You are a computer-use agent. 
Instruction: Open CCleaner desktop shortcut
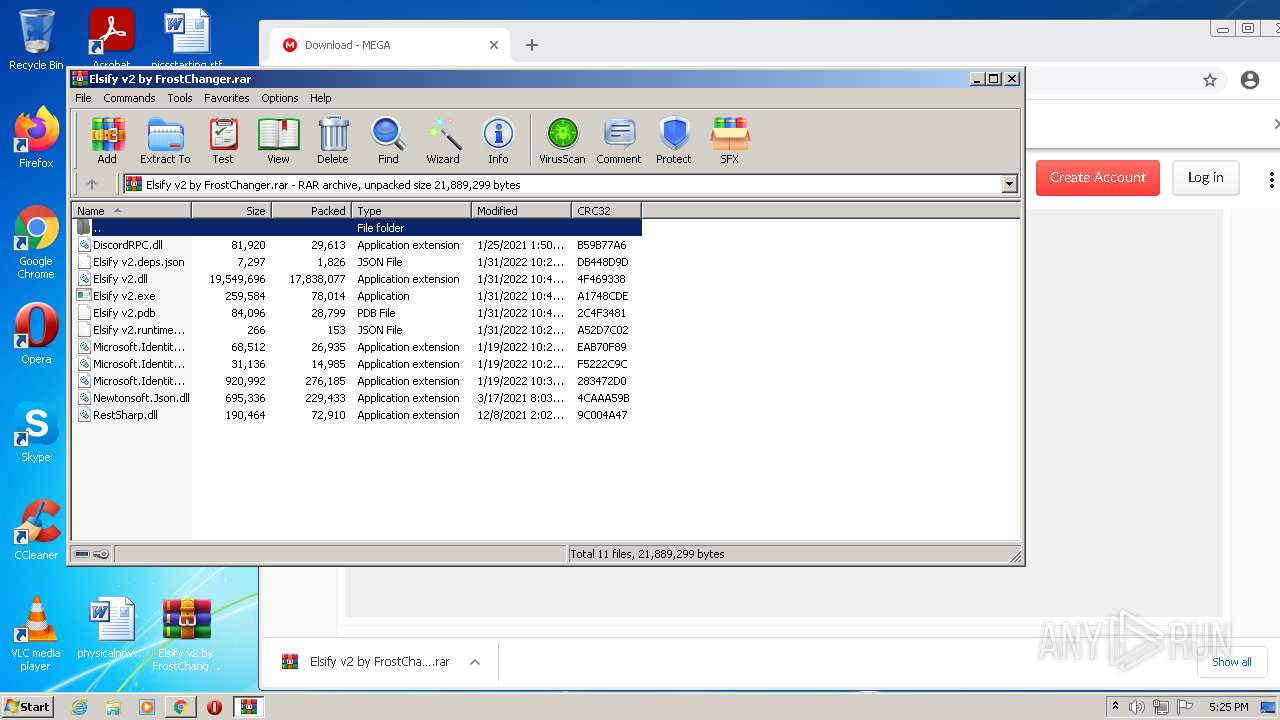point(36,530)
